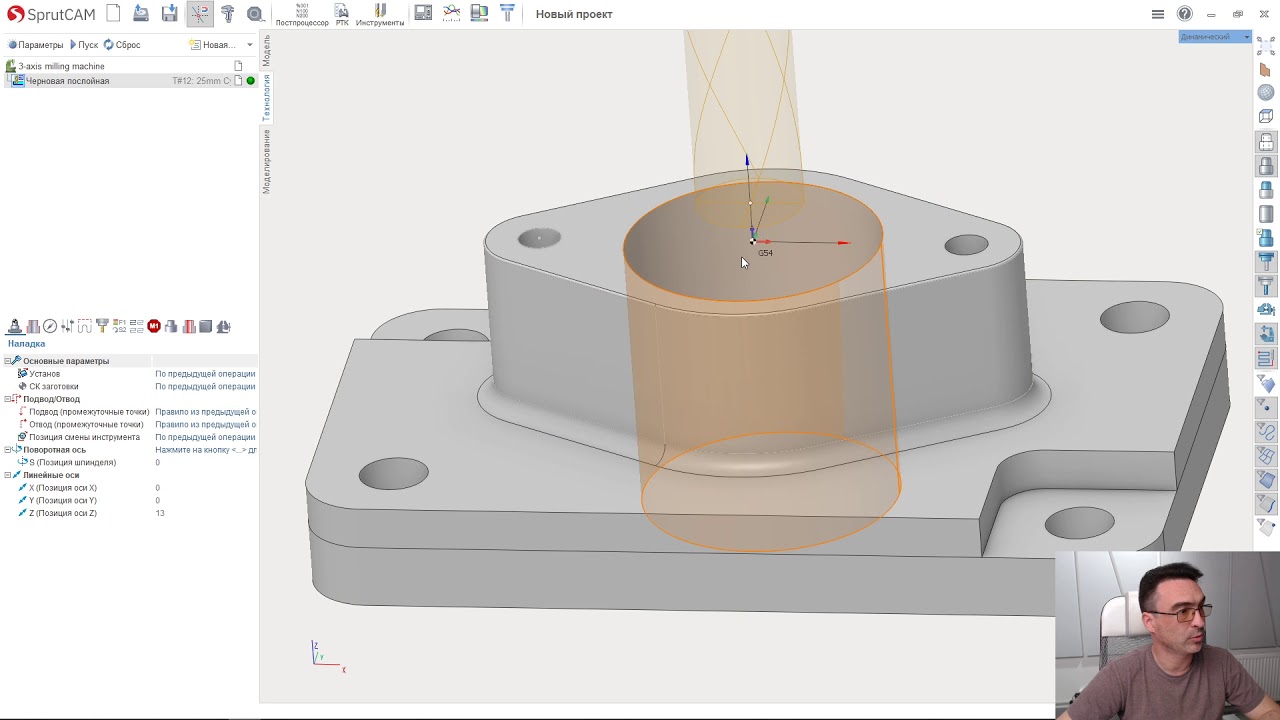Select Подвод (промежуточные точки) row
Image resolution: width=1280 pixels, height=720 pixels.
click(x=130, y=412)
